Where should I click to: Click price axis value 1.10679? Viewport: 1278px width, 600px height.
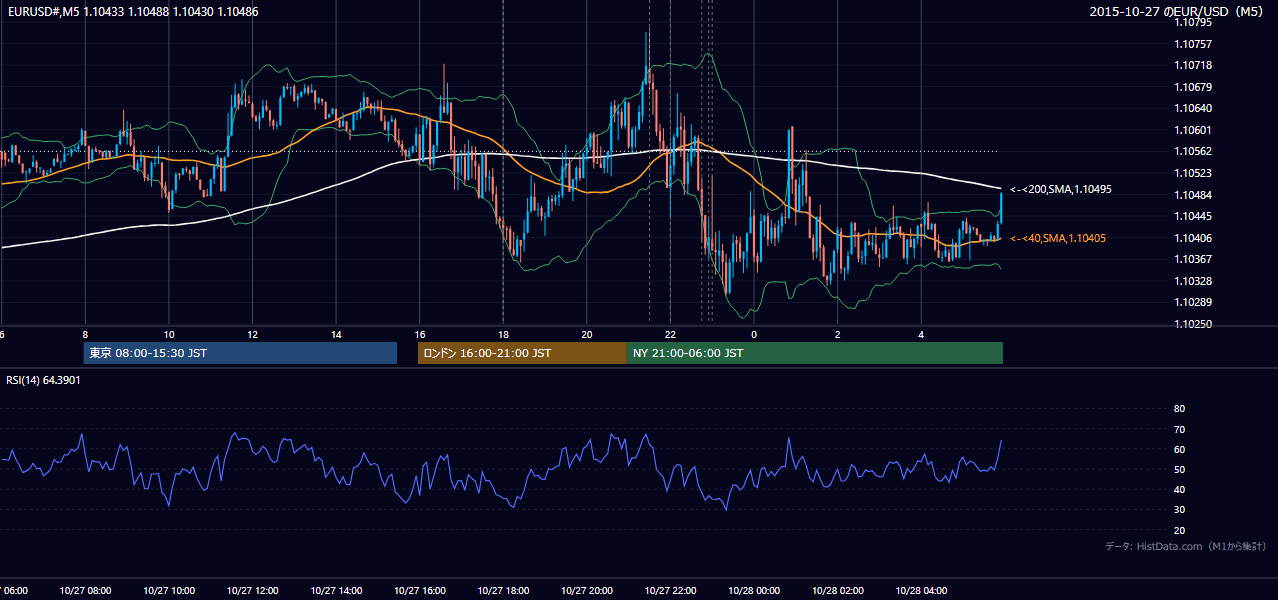click(1194, 87)
